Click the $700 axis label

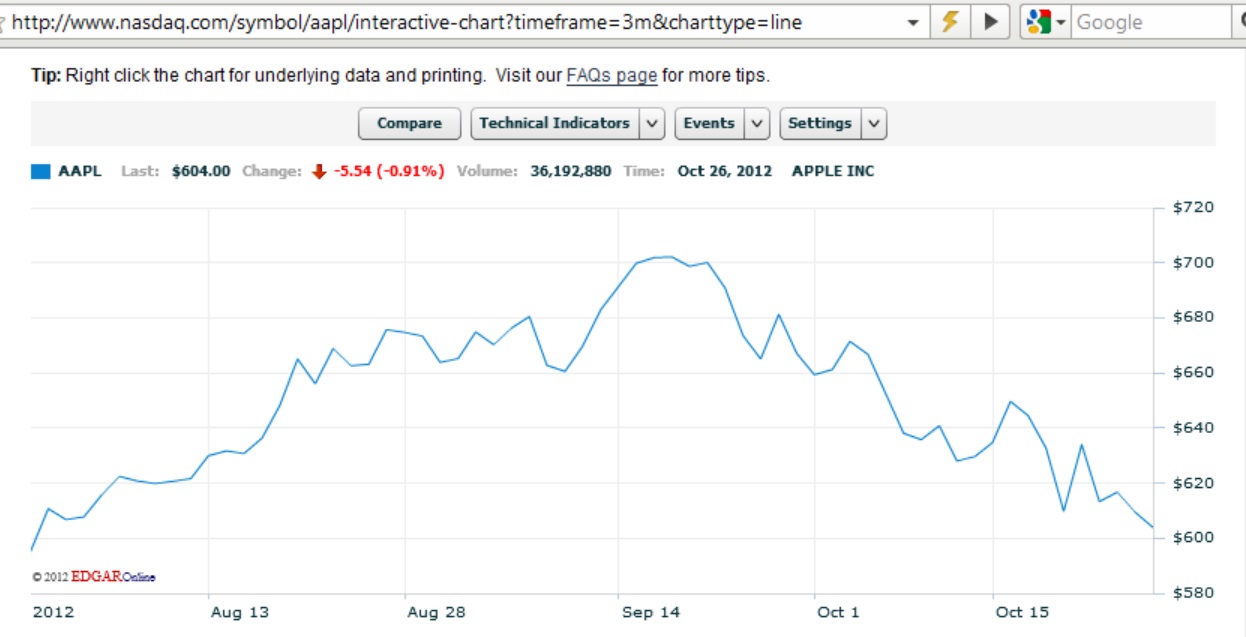click(x=1192, y=263)
